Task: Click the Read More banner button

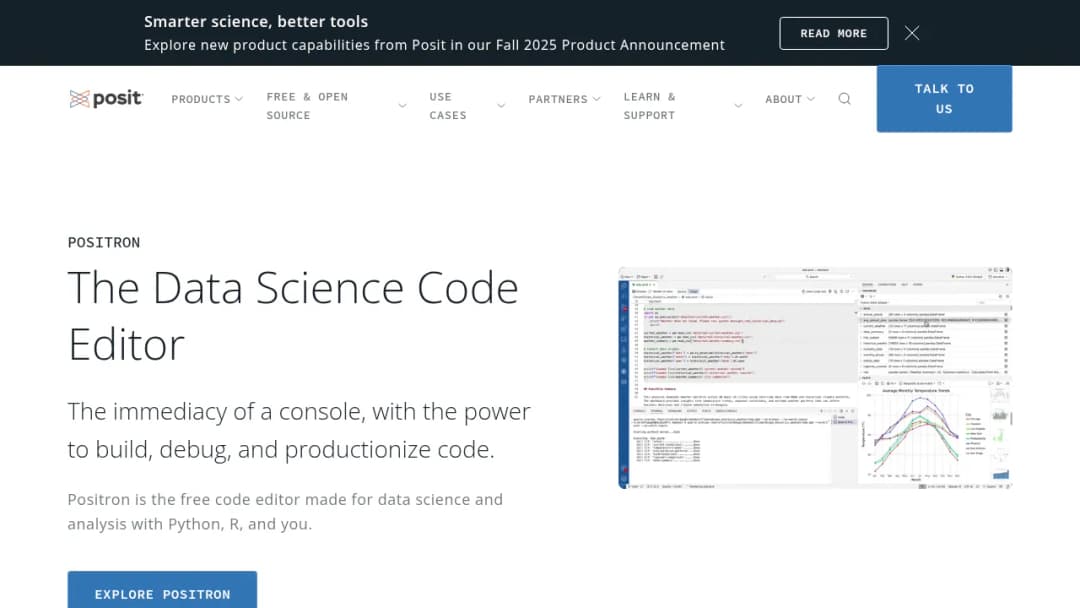Action: coord(833,33)
